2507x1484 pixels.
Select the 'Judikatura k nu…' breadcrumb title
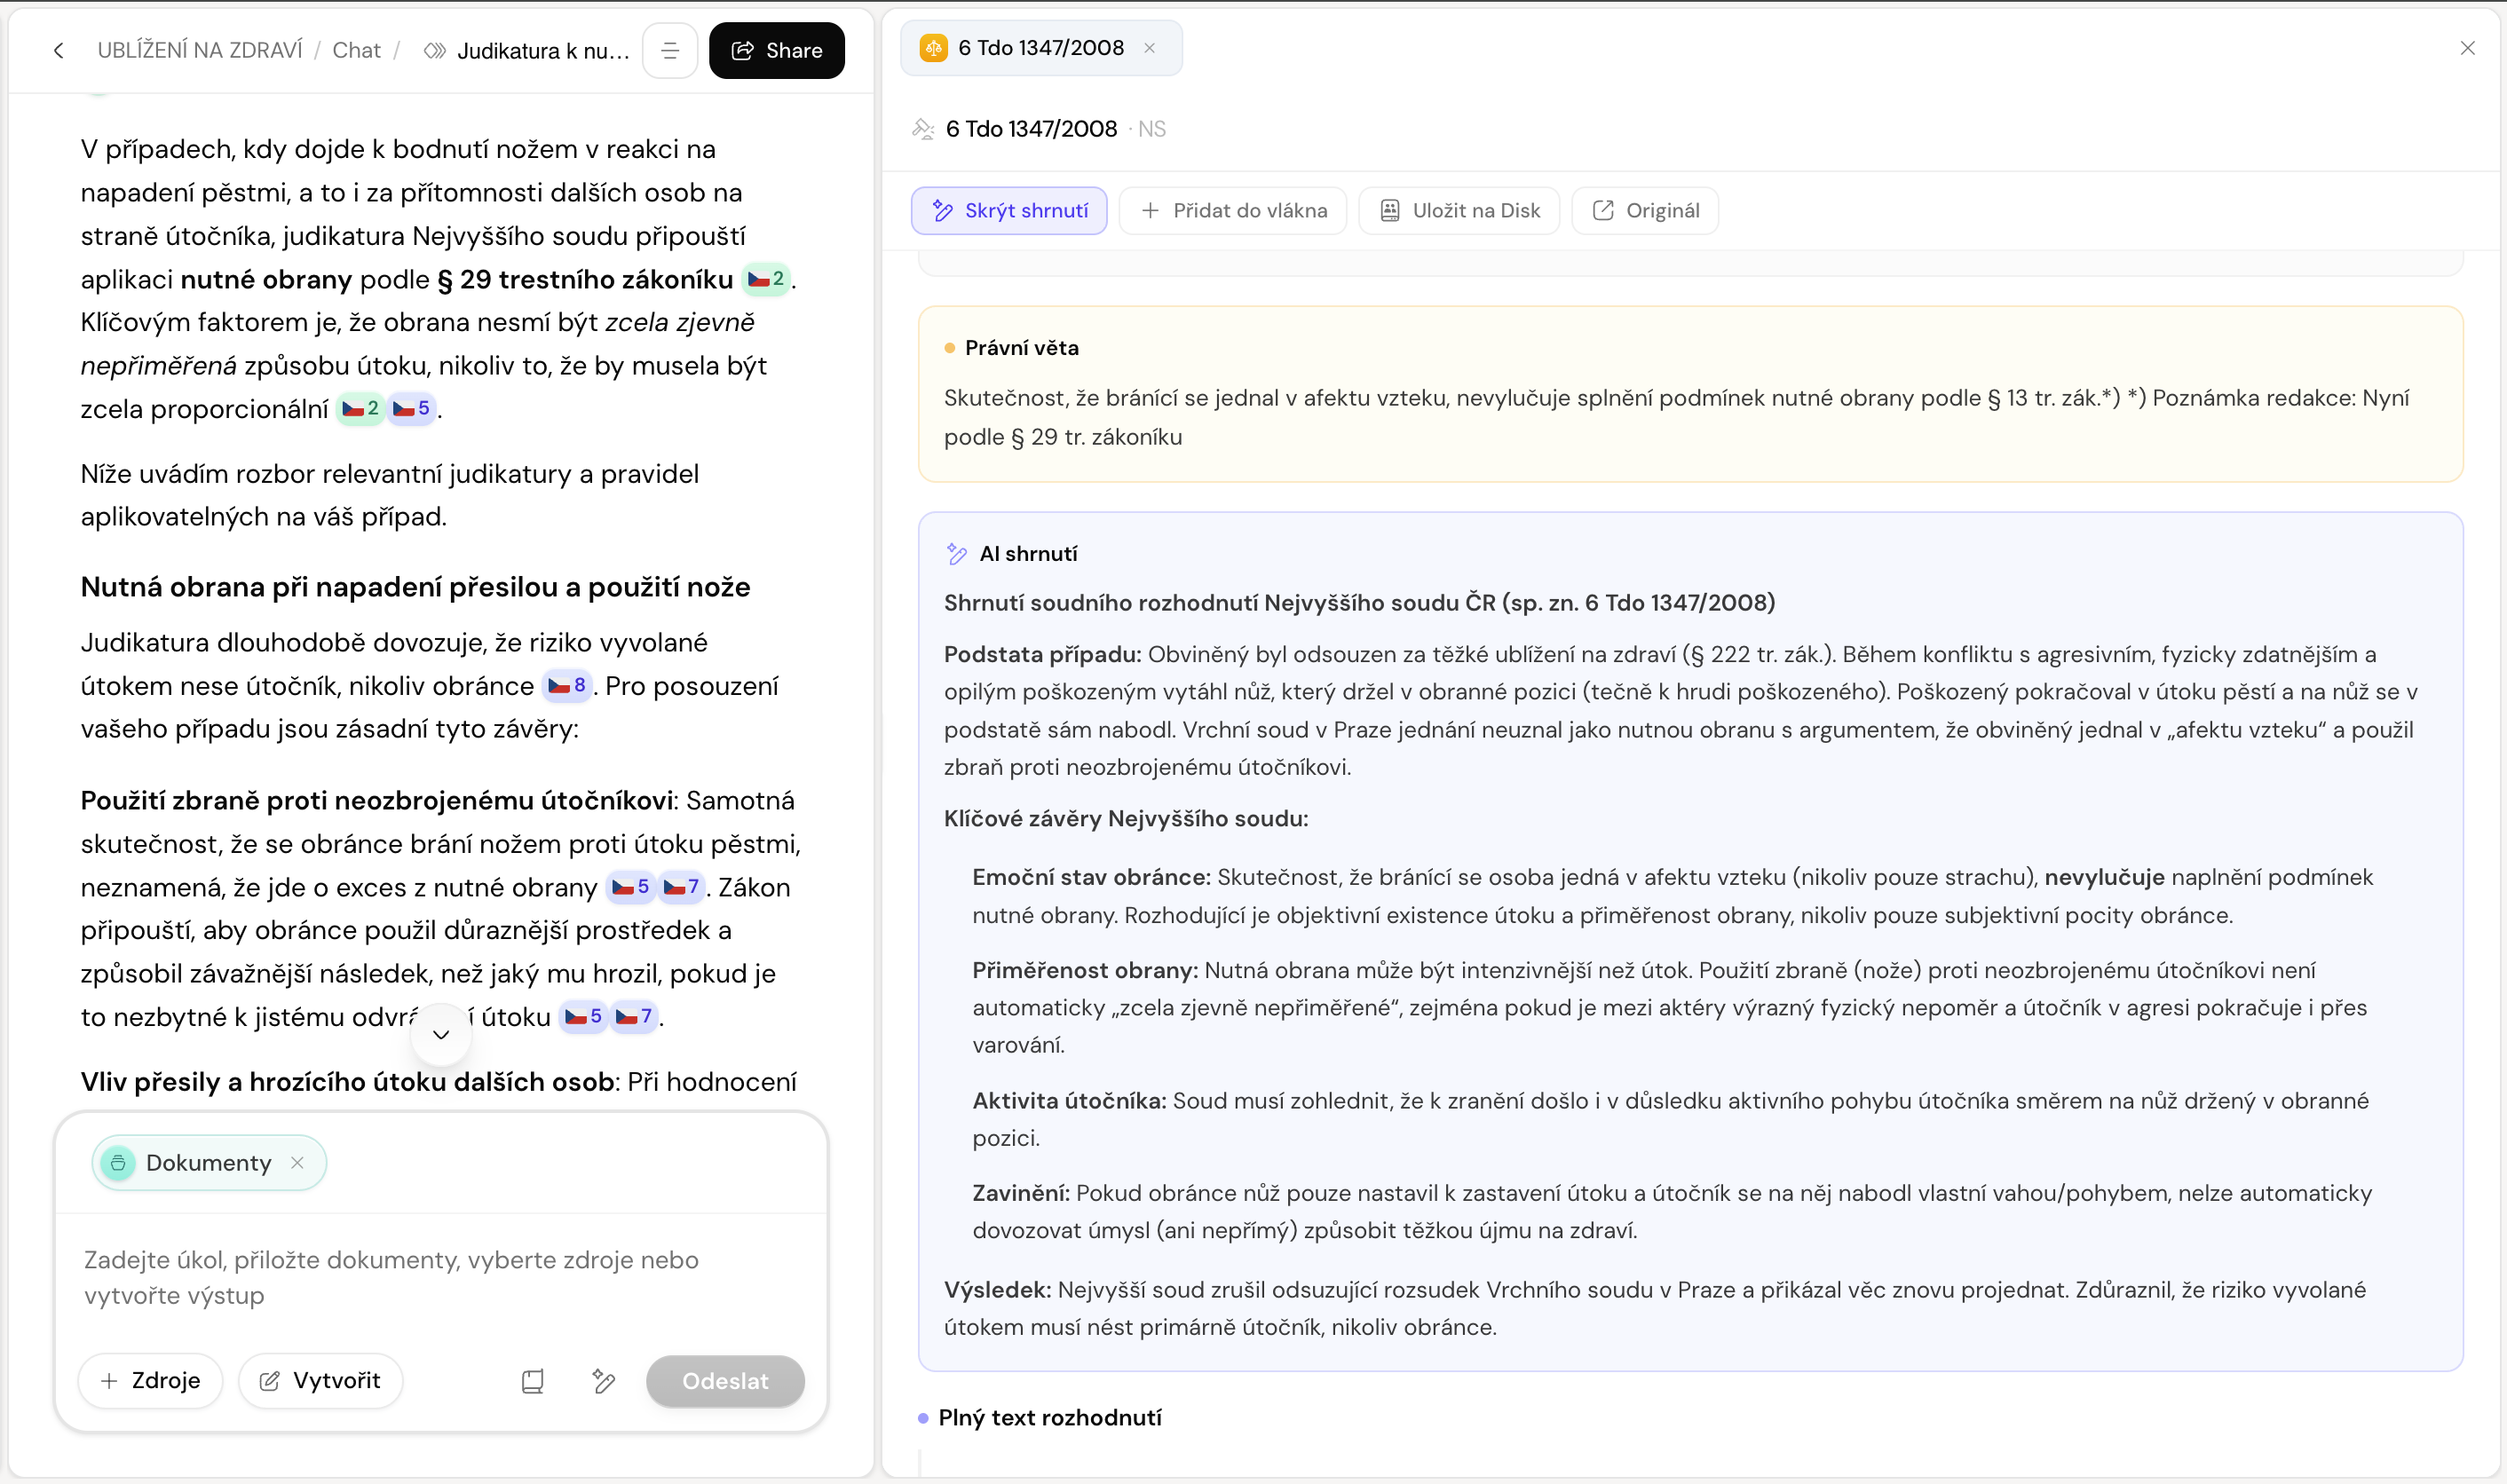pos(543,51)
